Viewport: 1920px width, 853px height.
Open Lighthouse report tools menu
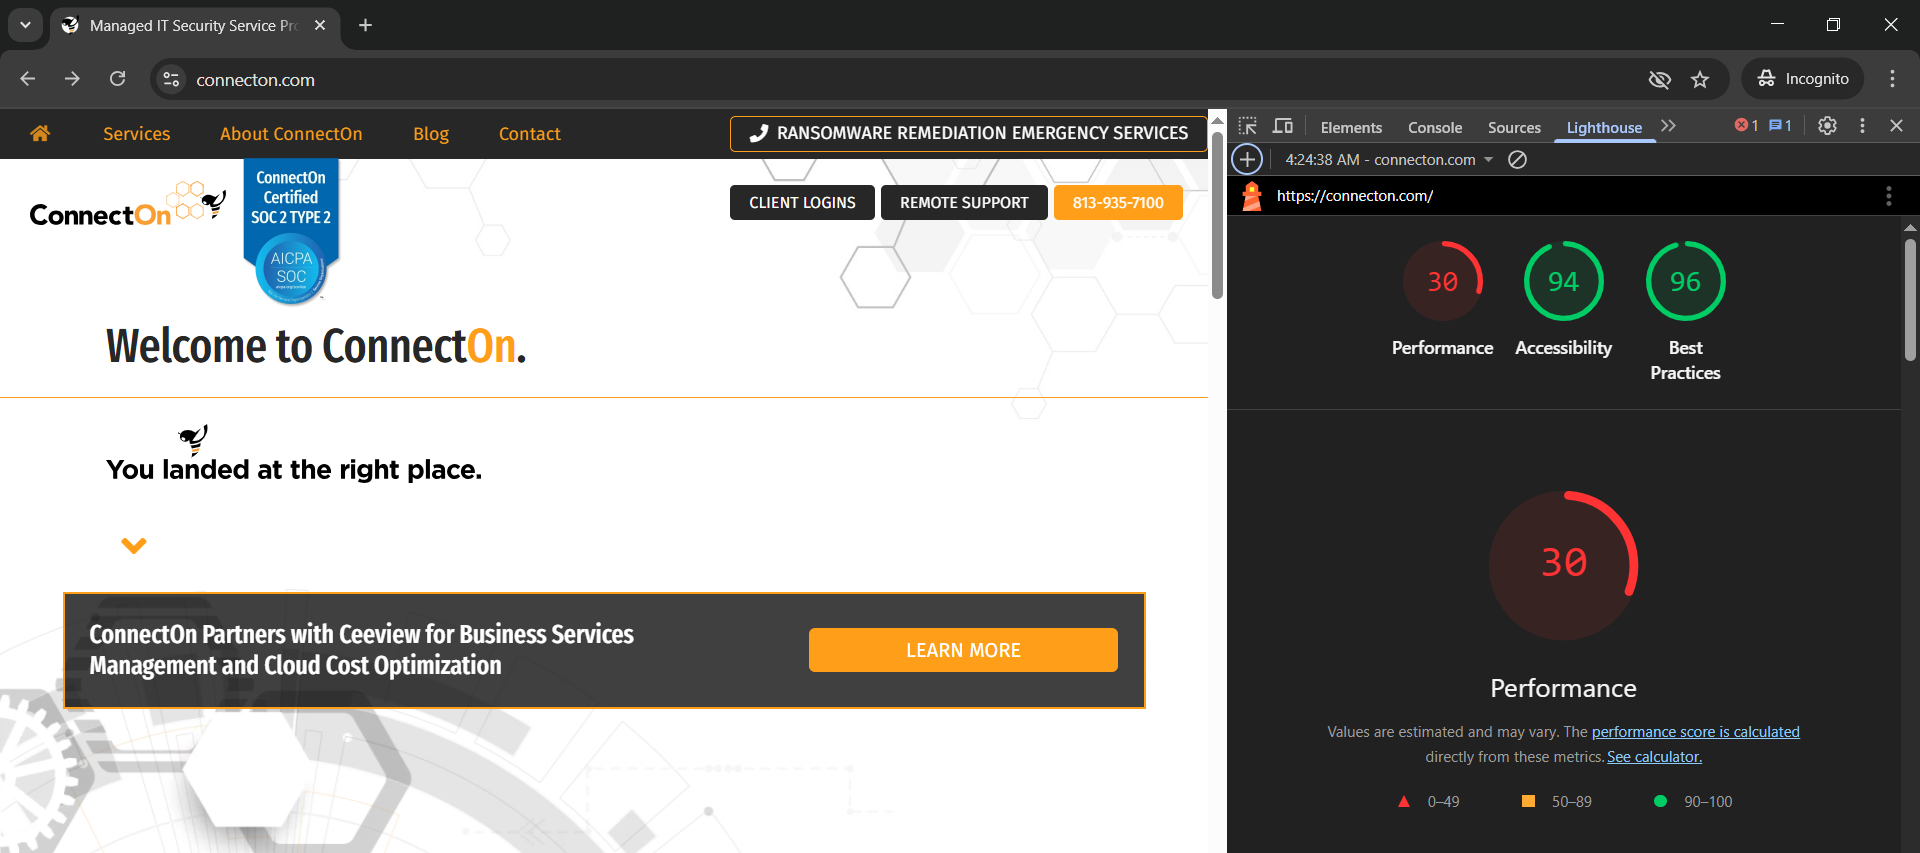(1888, 196)
